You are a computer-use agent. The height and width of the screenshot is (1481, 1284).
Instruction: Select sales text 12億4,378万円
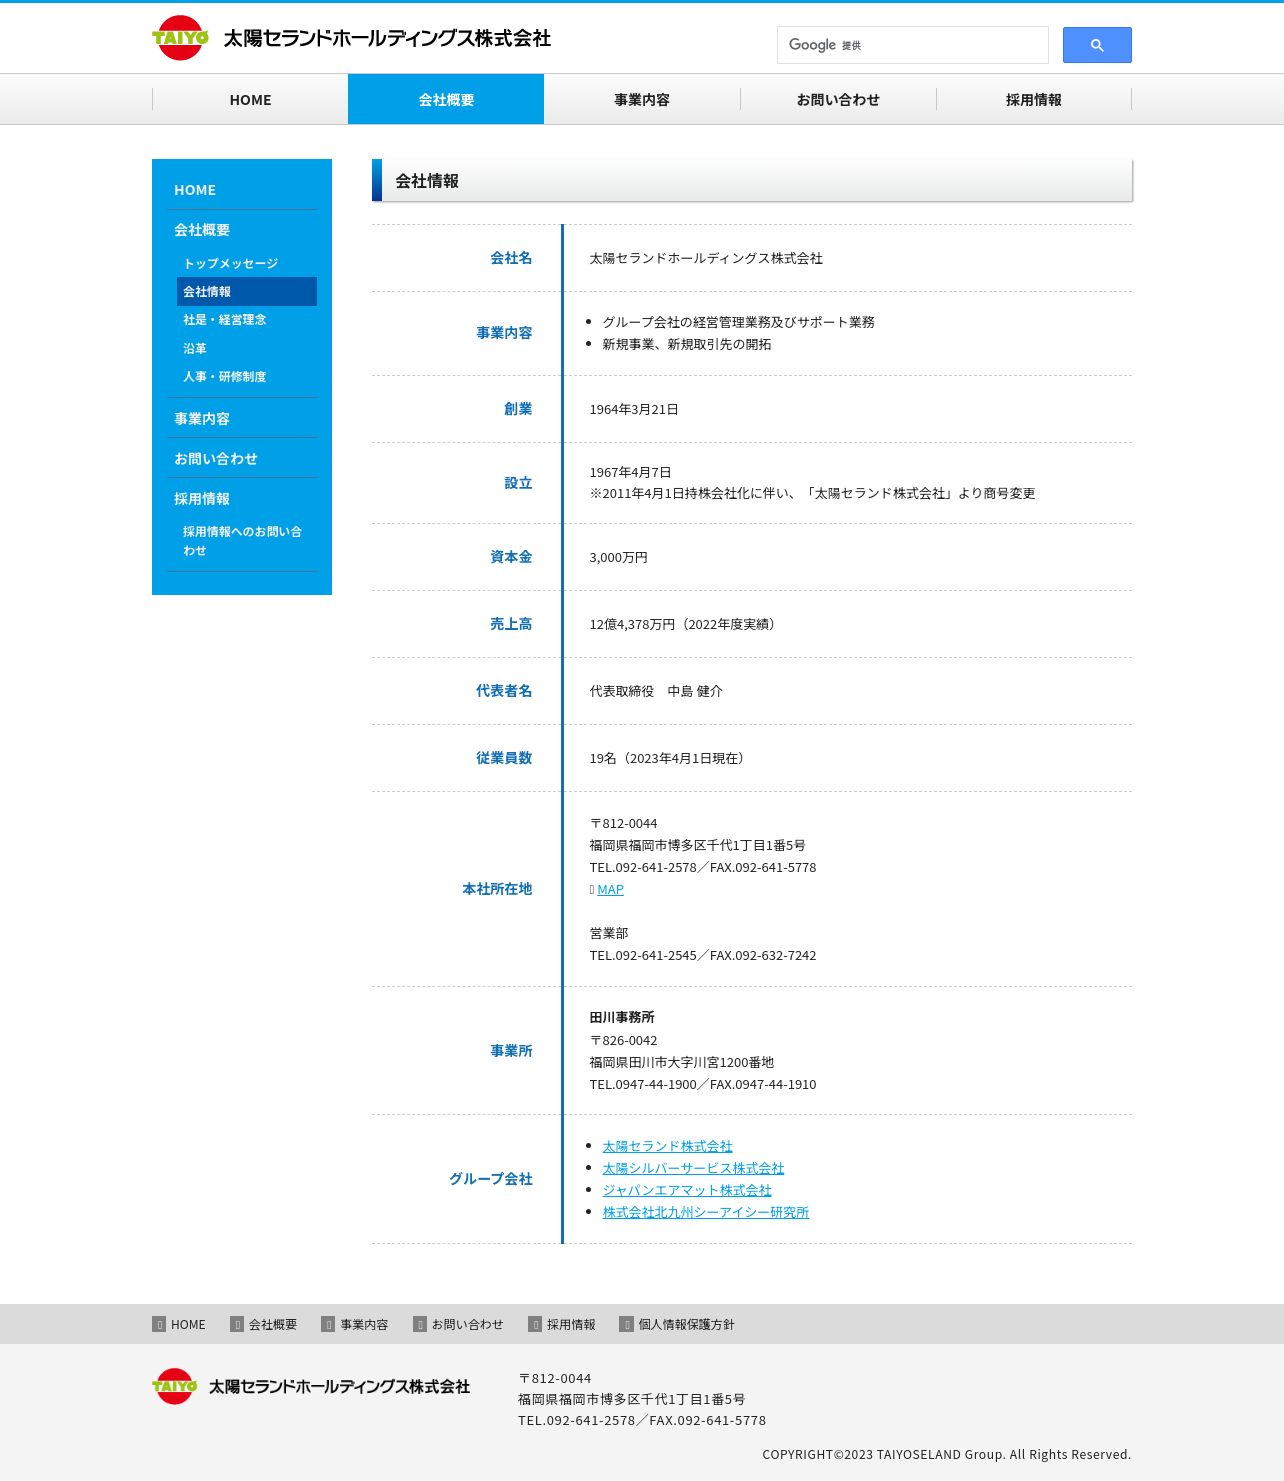pyautogui.click(x=632, y=624)
